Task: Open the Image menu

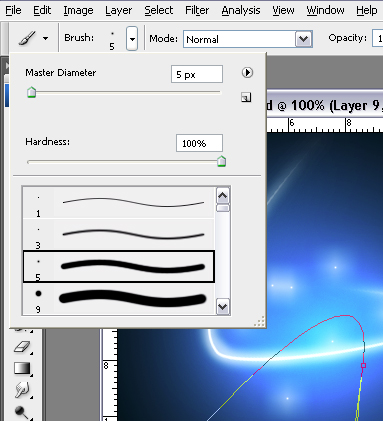Action: pyautogui.click(x=78, y=11)
